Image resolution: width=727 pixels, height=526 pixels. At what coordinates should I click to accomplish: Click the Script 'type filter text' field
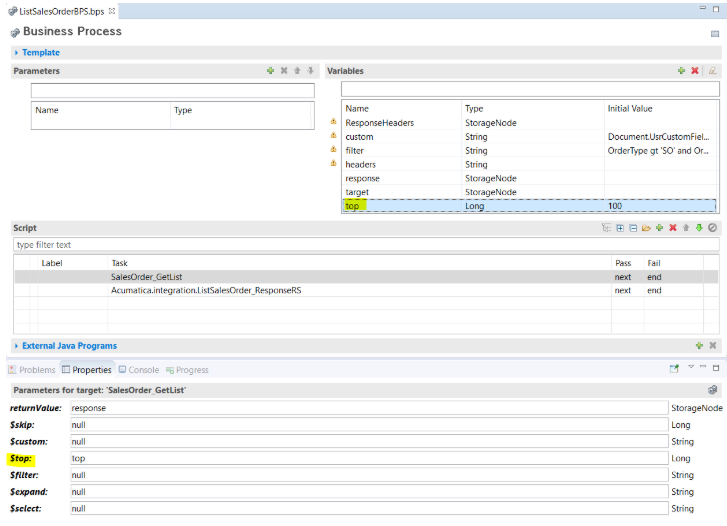[366, 244]
